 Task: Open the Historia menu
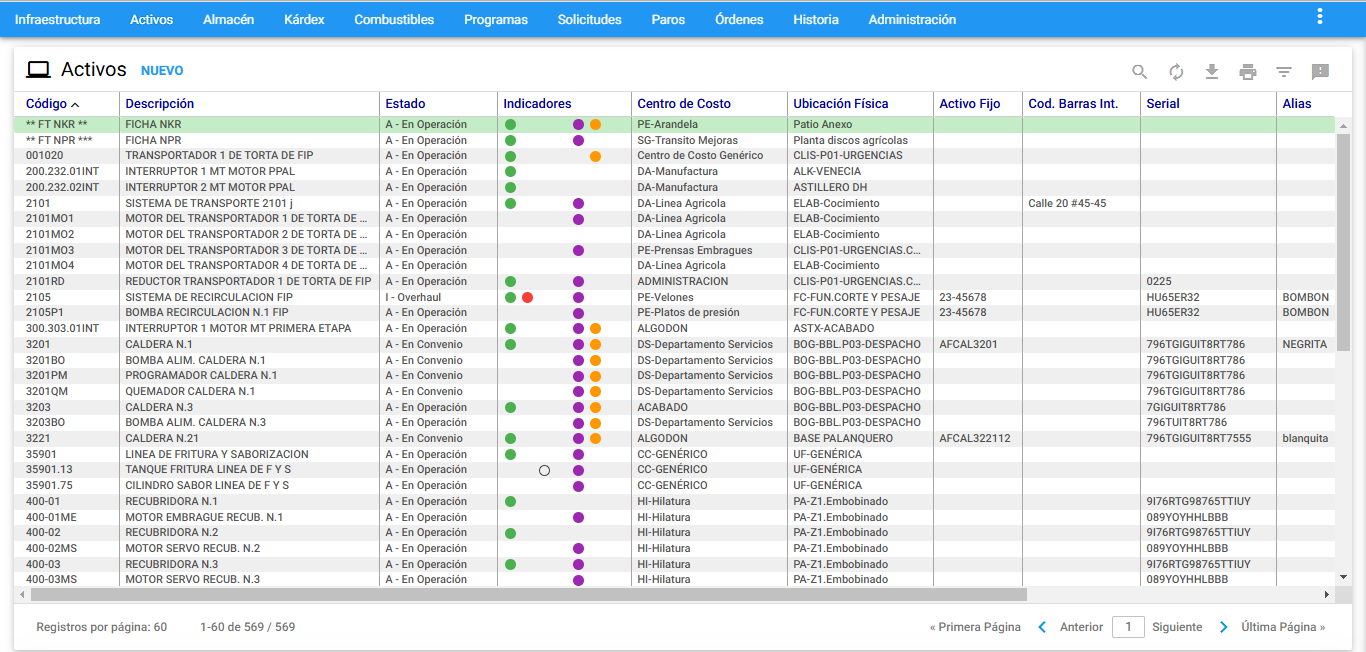click(816, 19)
